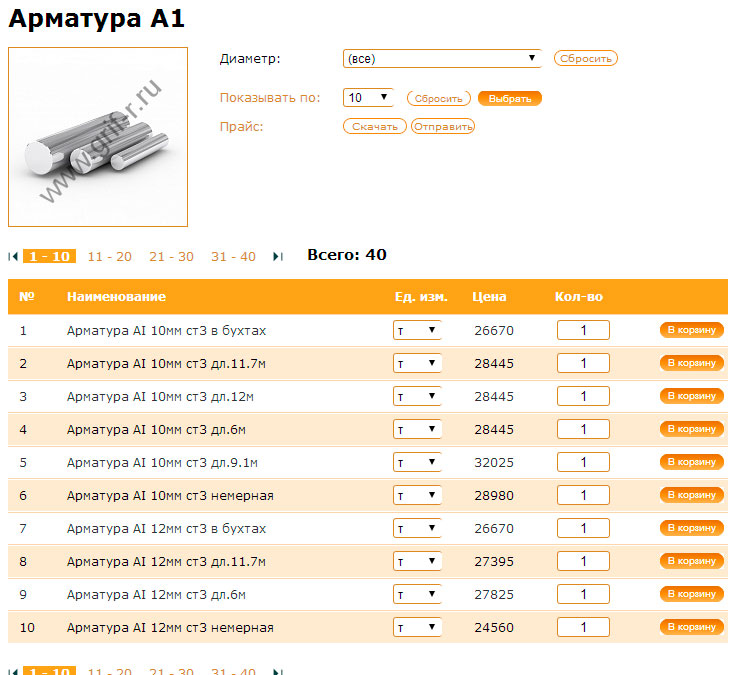Add 12мм ст3 немерная to cart
Screen dimensions: 756x675
tap(691, 627)
